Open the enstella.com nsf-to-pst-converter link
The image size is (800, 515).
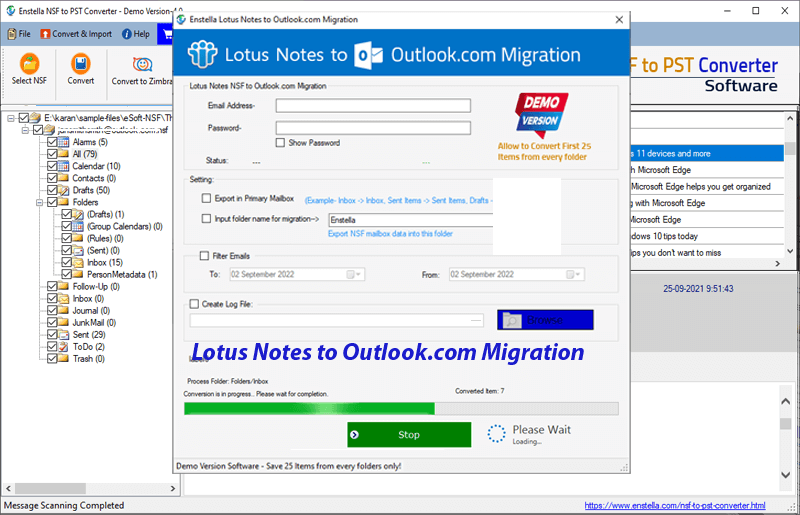tap(674, 505)
